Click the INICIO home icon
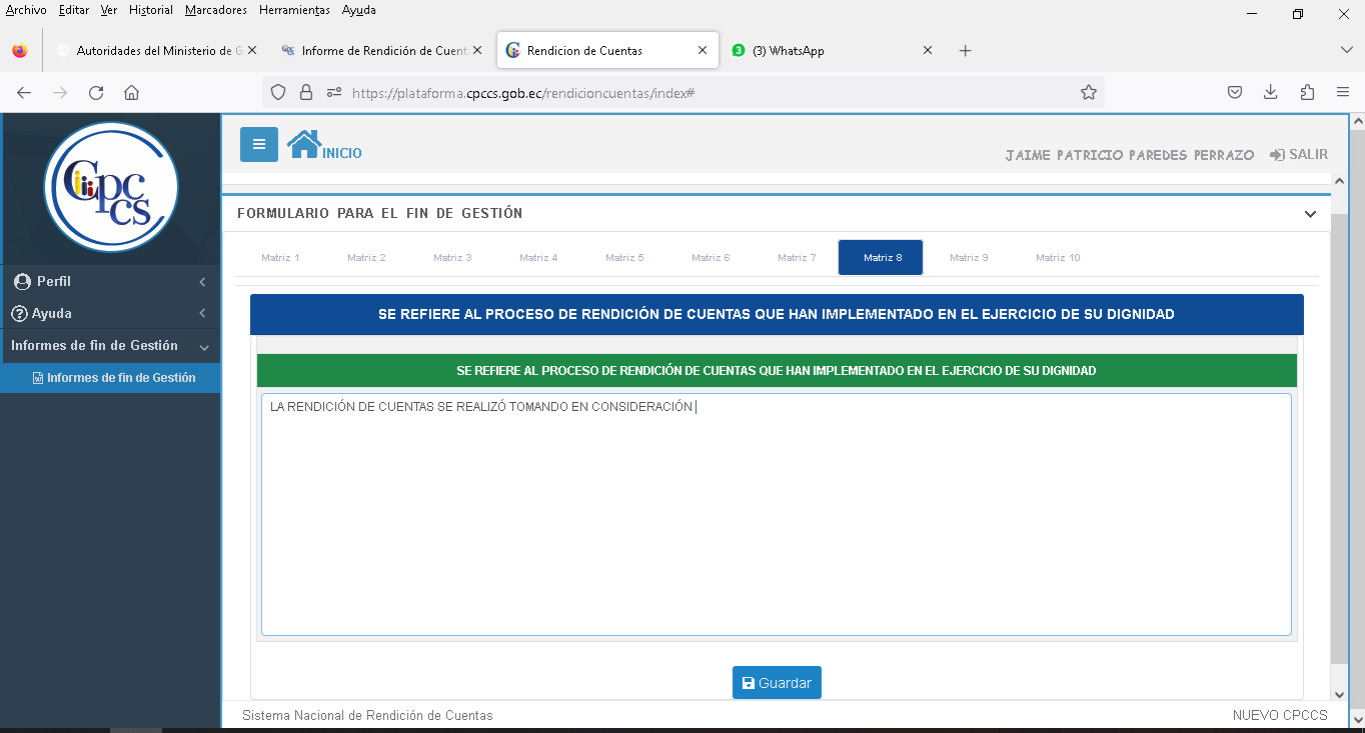1365x733 pixels. click(304, 145)
